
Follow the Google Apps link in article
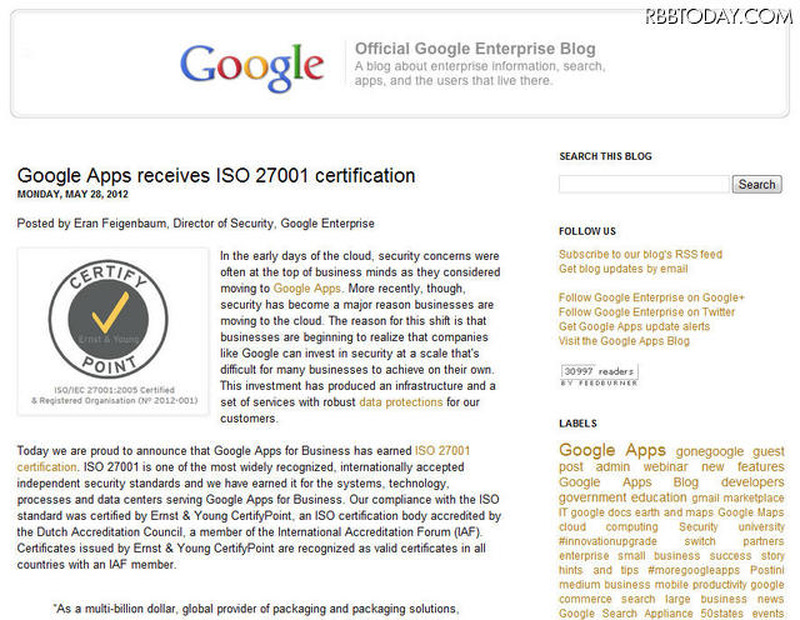(x=307, y=288)
